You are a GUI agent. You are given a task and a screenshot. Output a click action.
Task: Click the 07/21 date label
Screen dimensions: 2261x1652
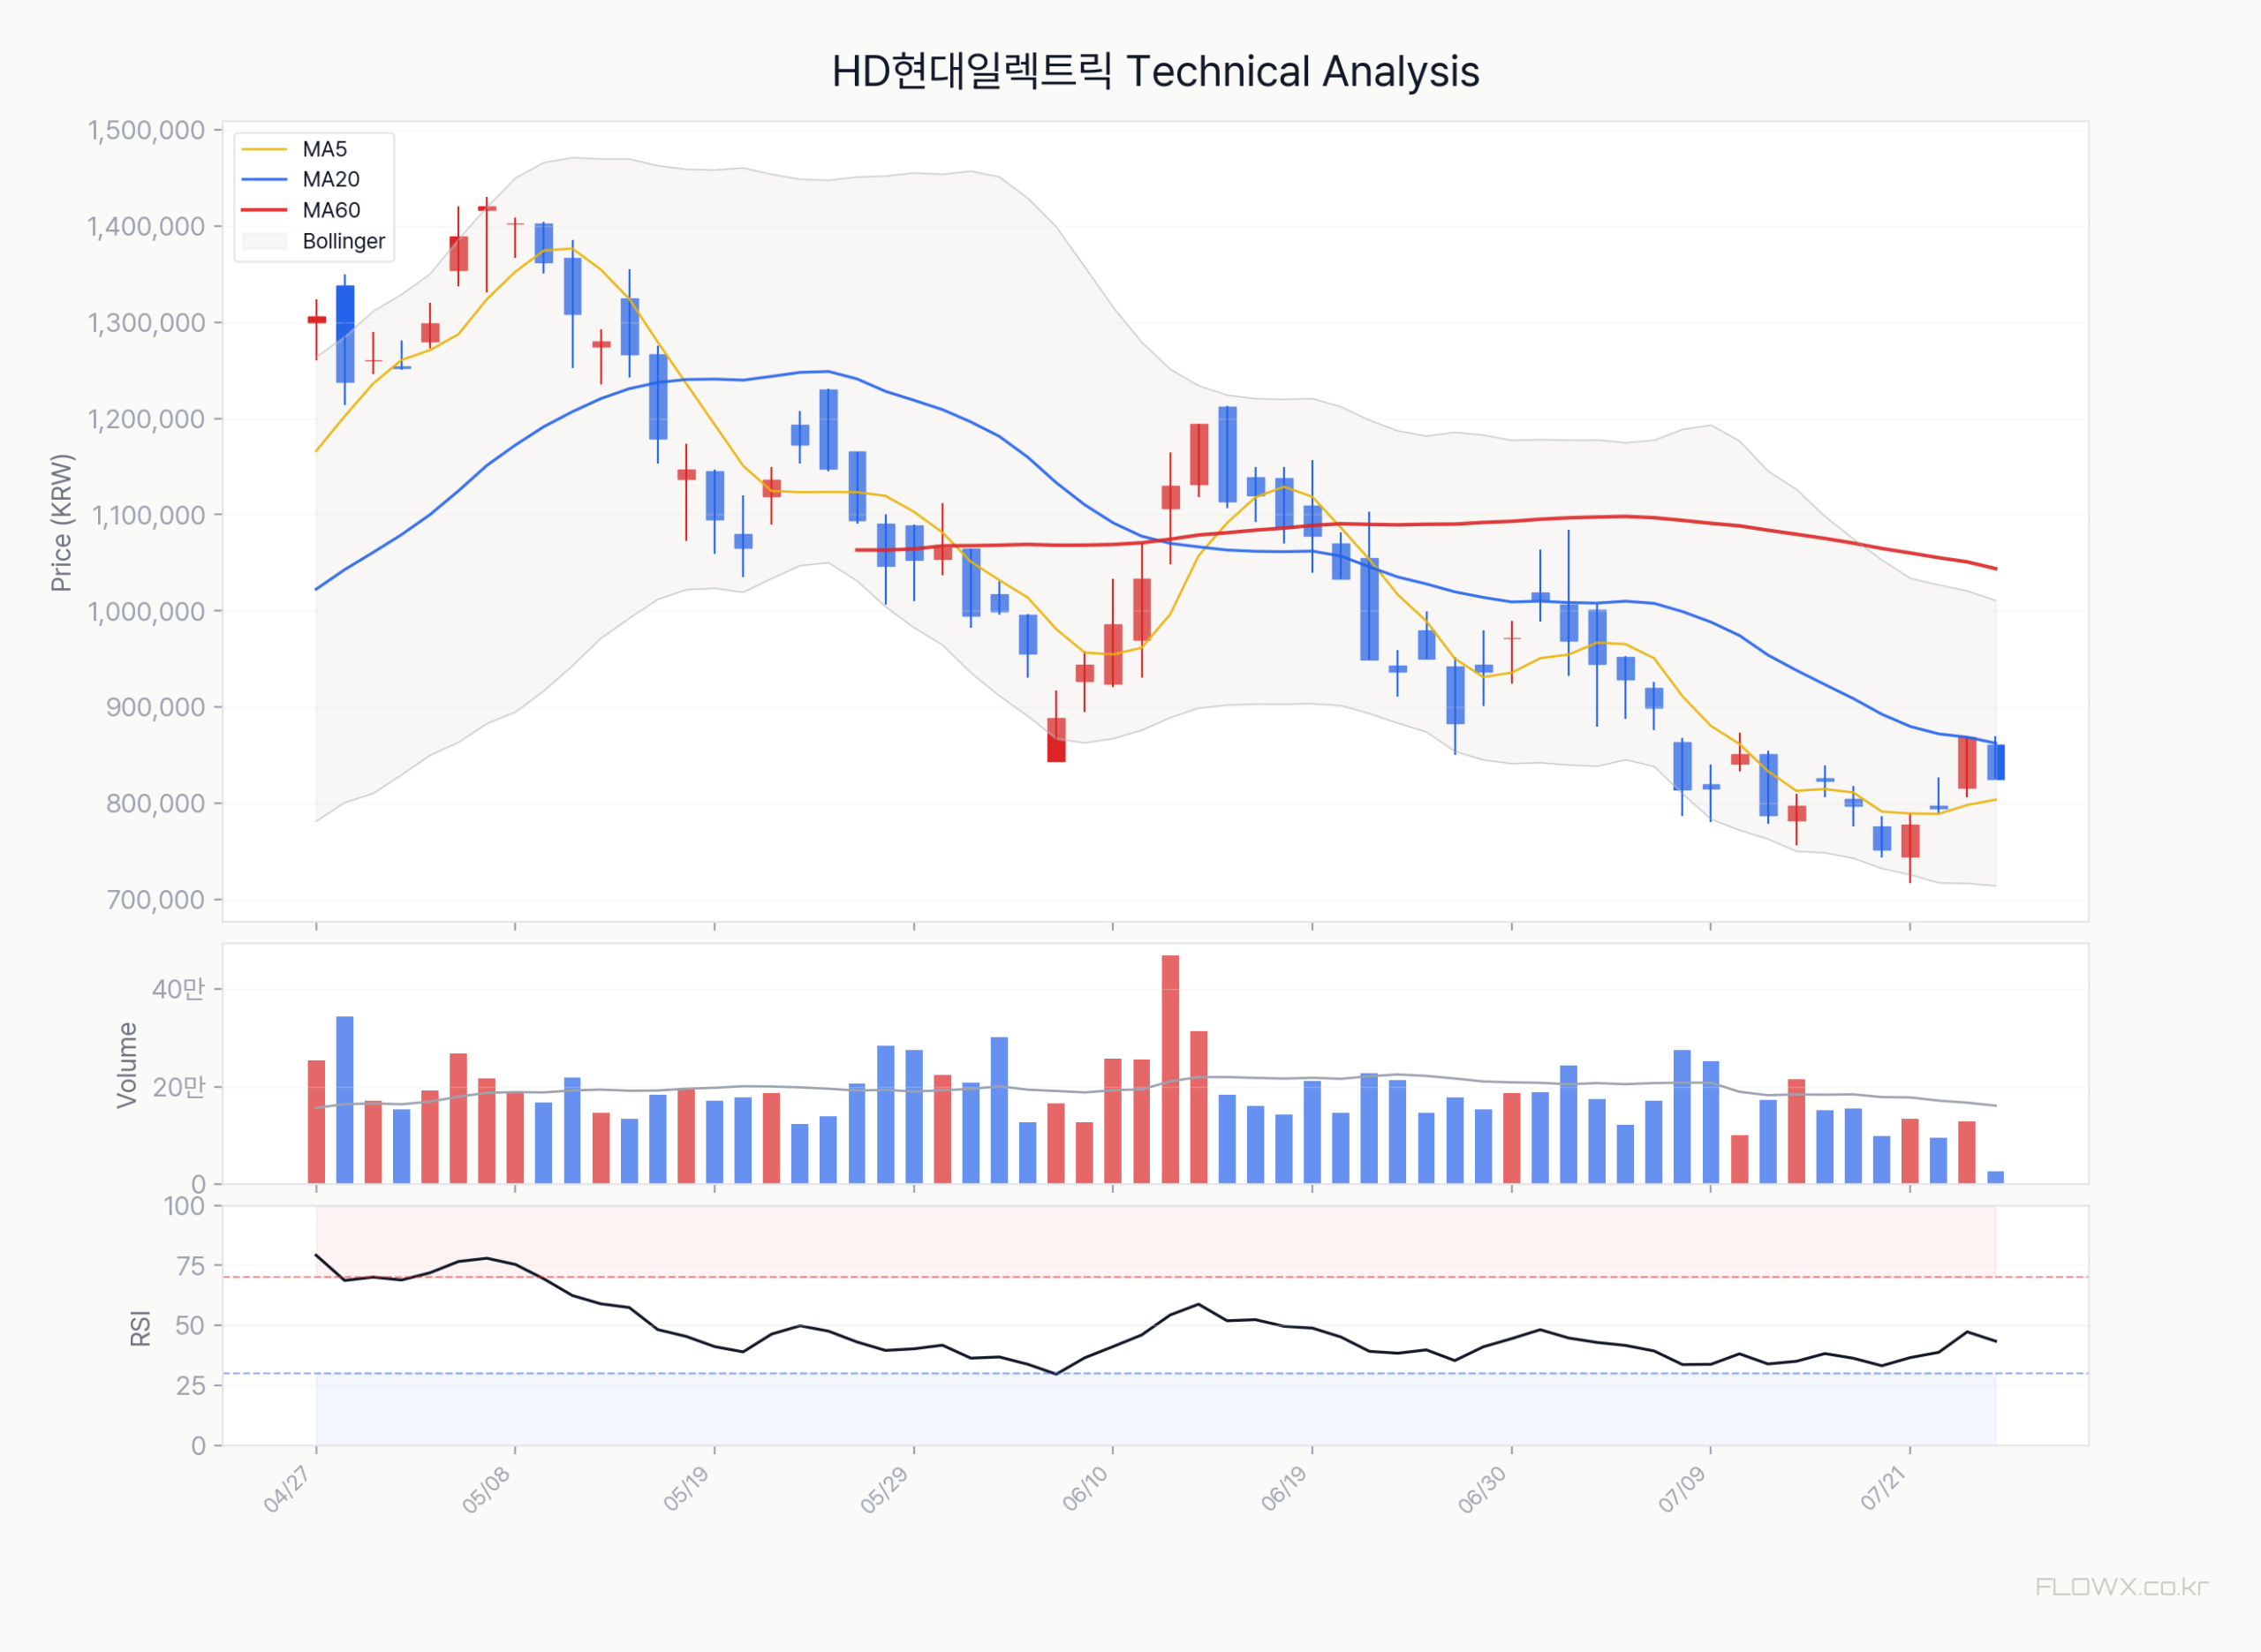[x=1882, y=1490]
